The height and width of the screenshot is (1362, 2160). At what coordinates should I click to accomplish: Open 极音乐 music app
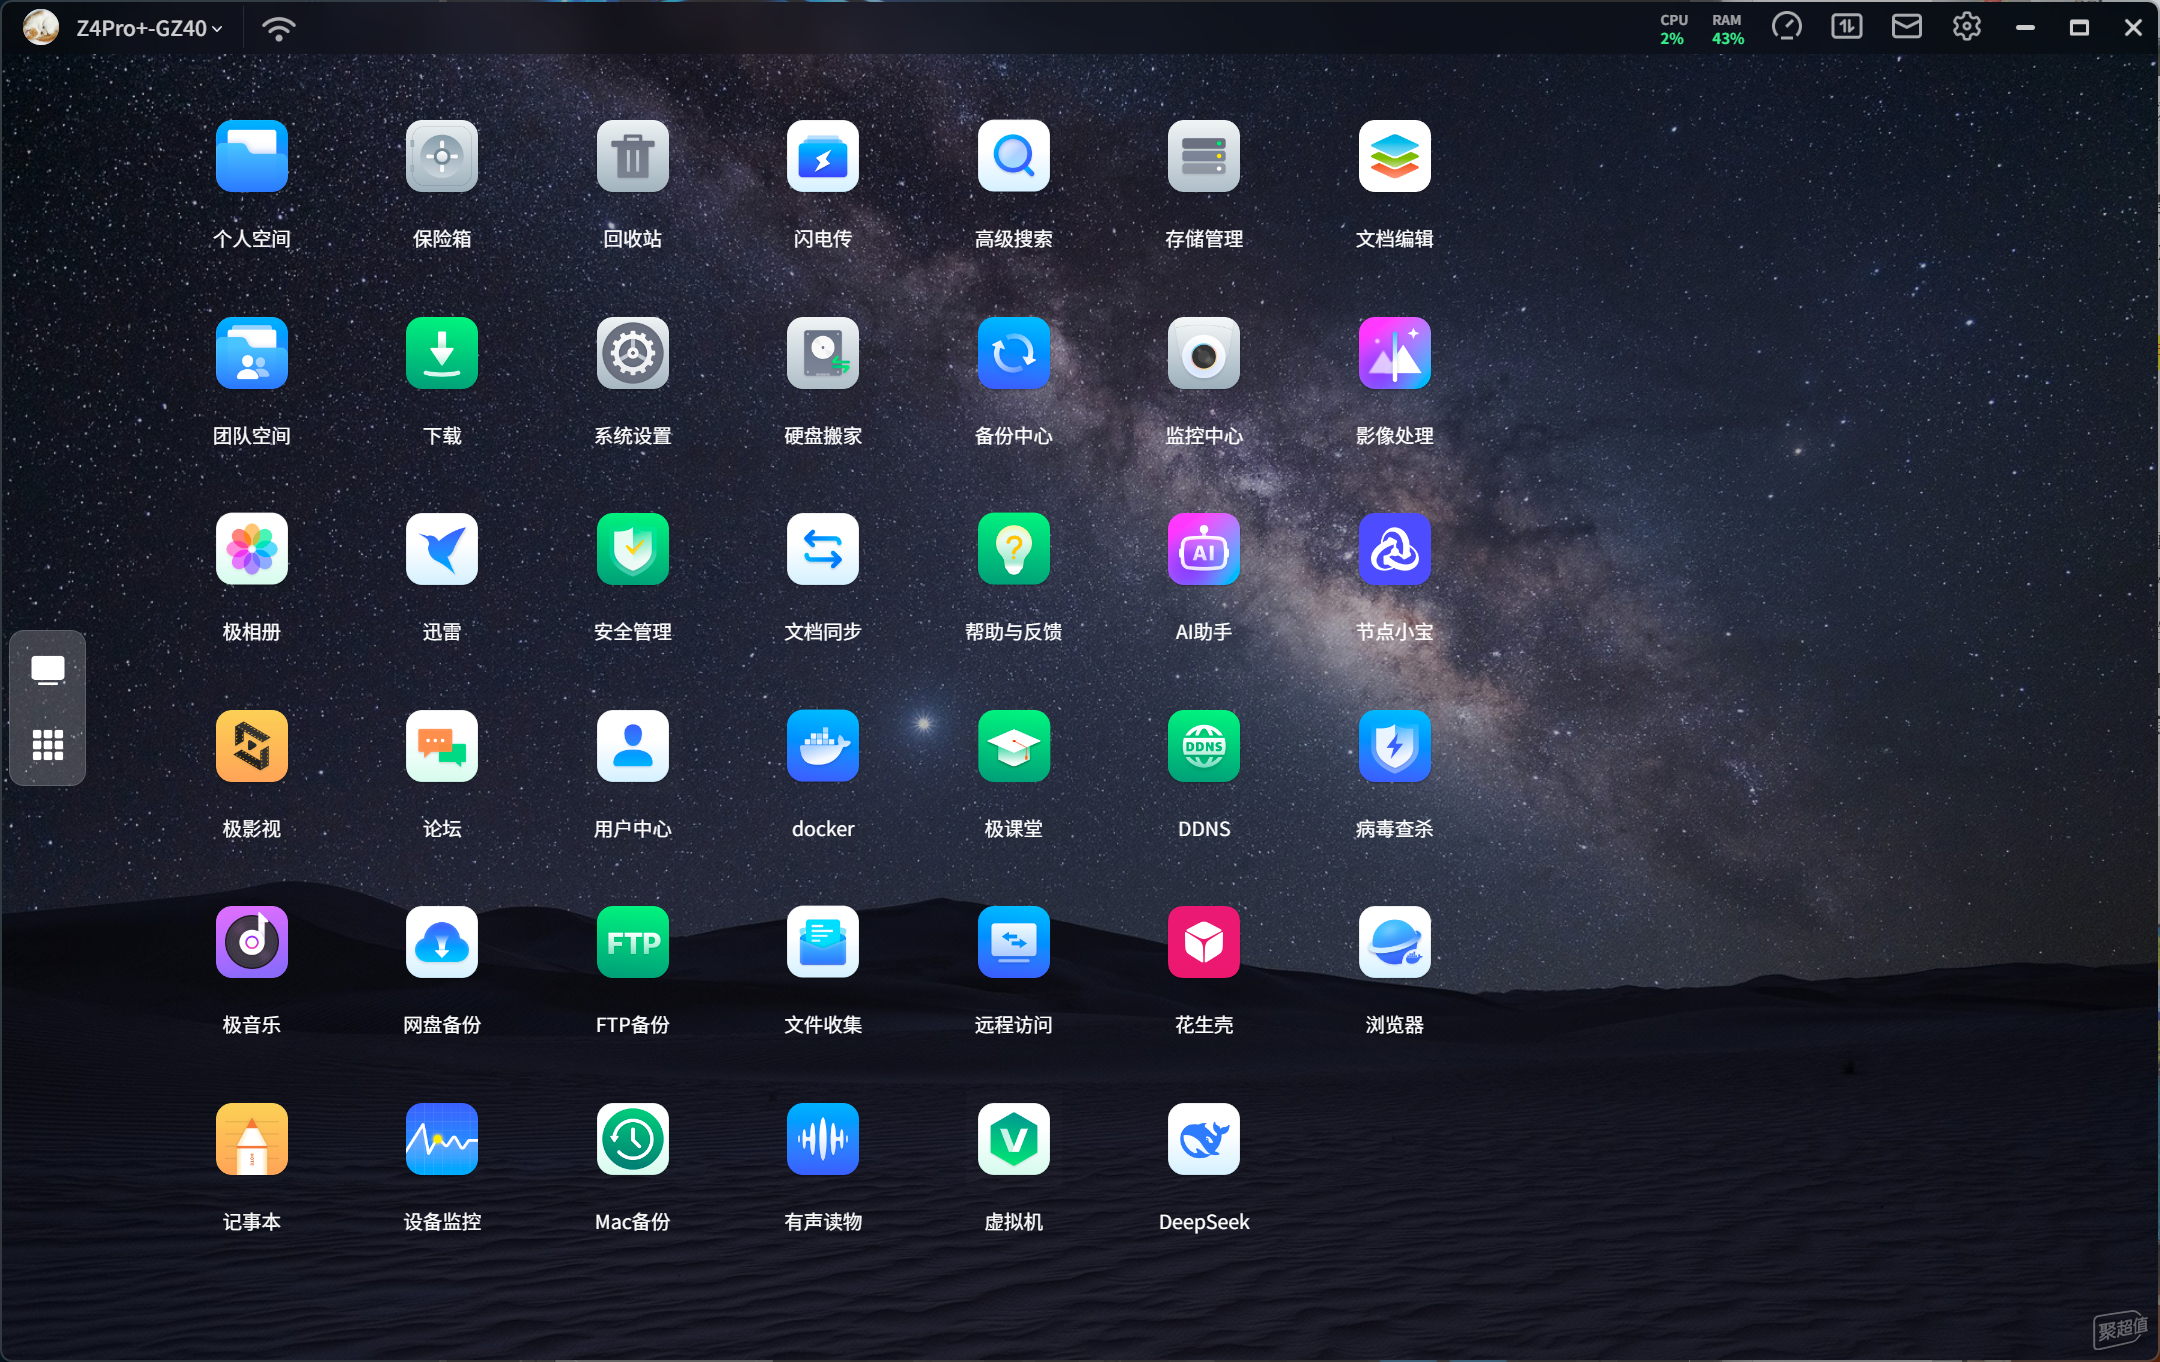pyautogui.click(x=251, y=943)
